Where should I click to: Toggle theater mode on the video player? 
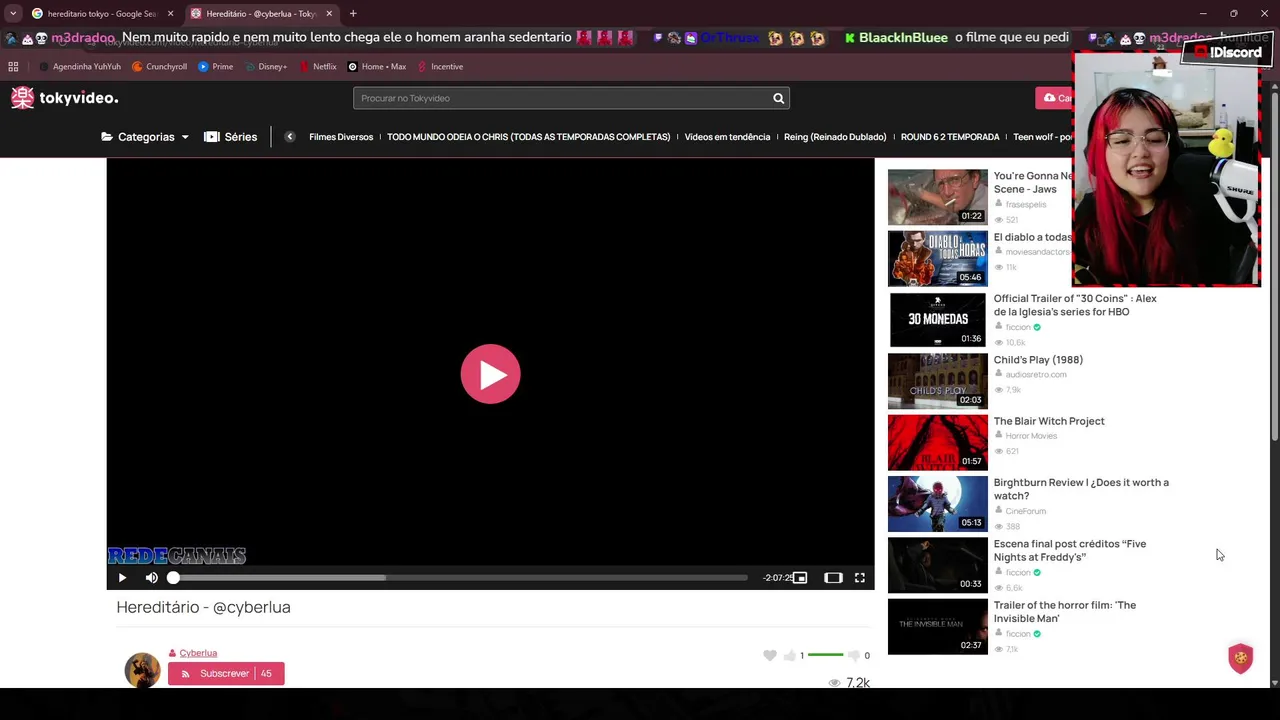click(x=833, y=578)
